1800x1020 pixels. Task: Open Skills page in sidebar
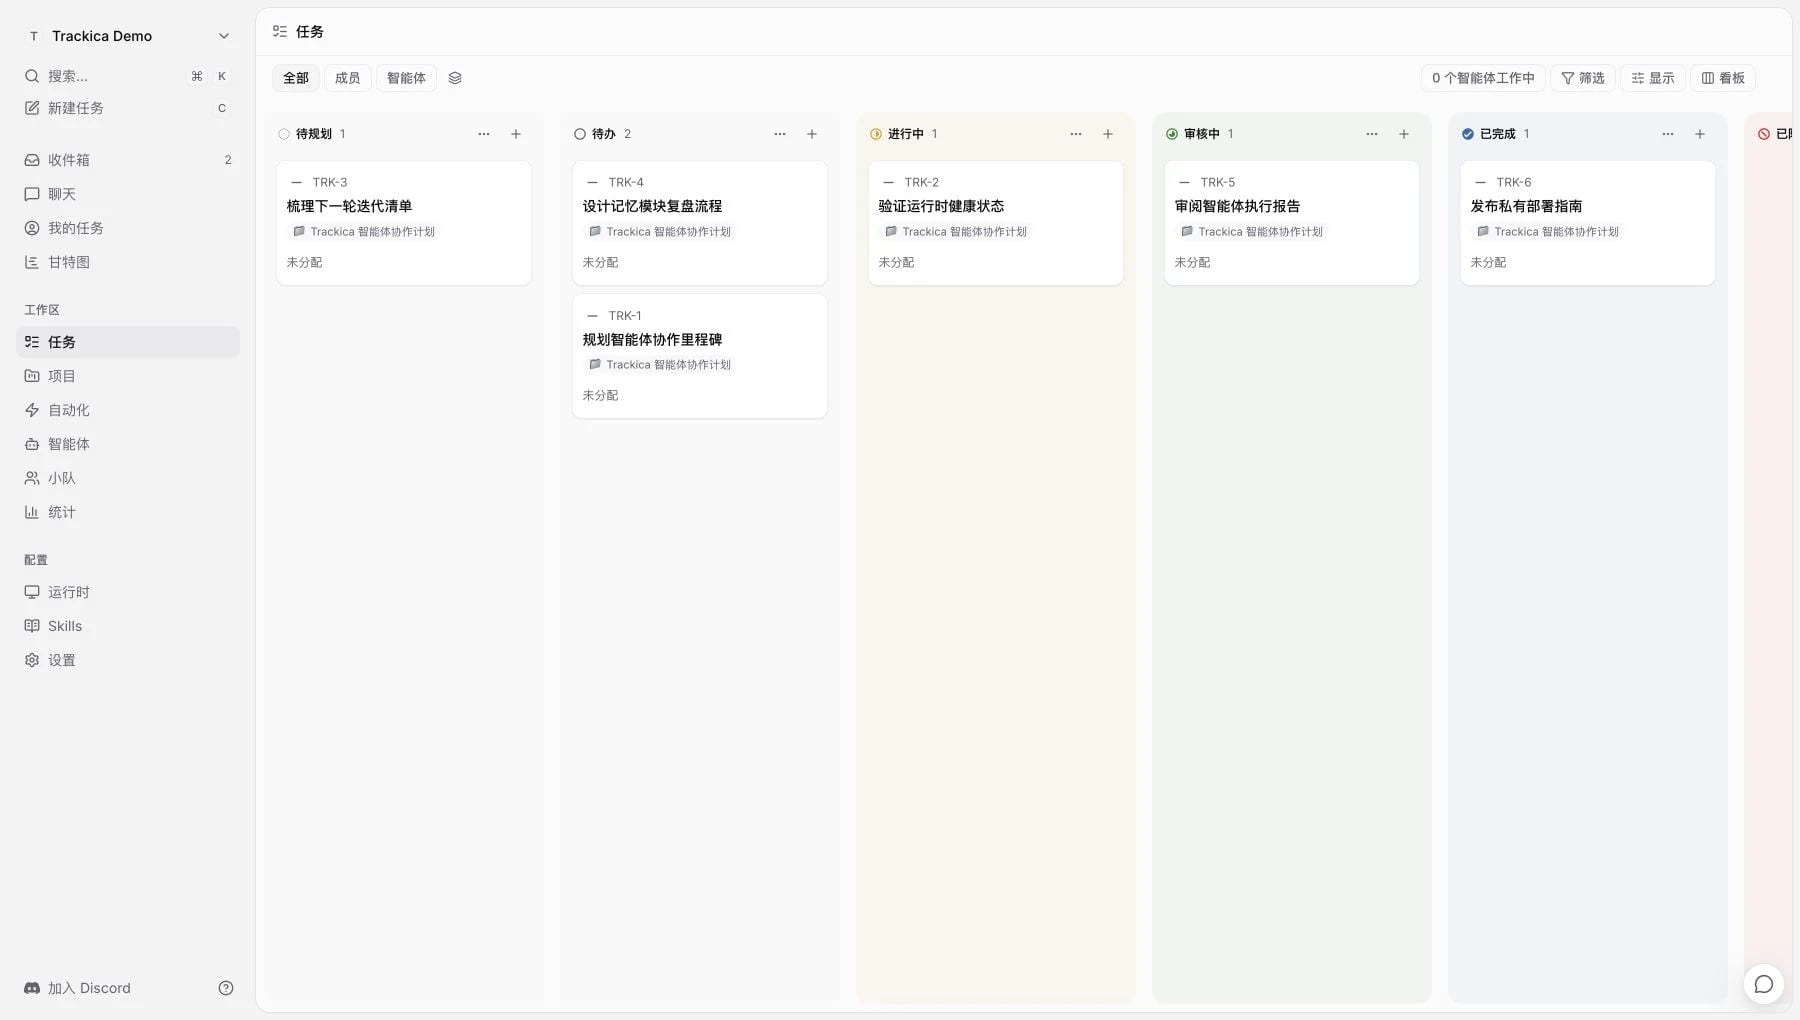coord(128,626)
